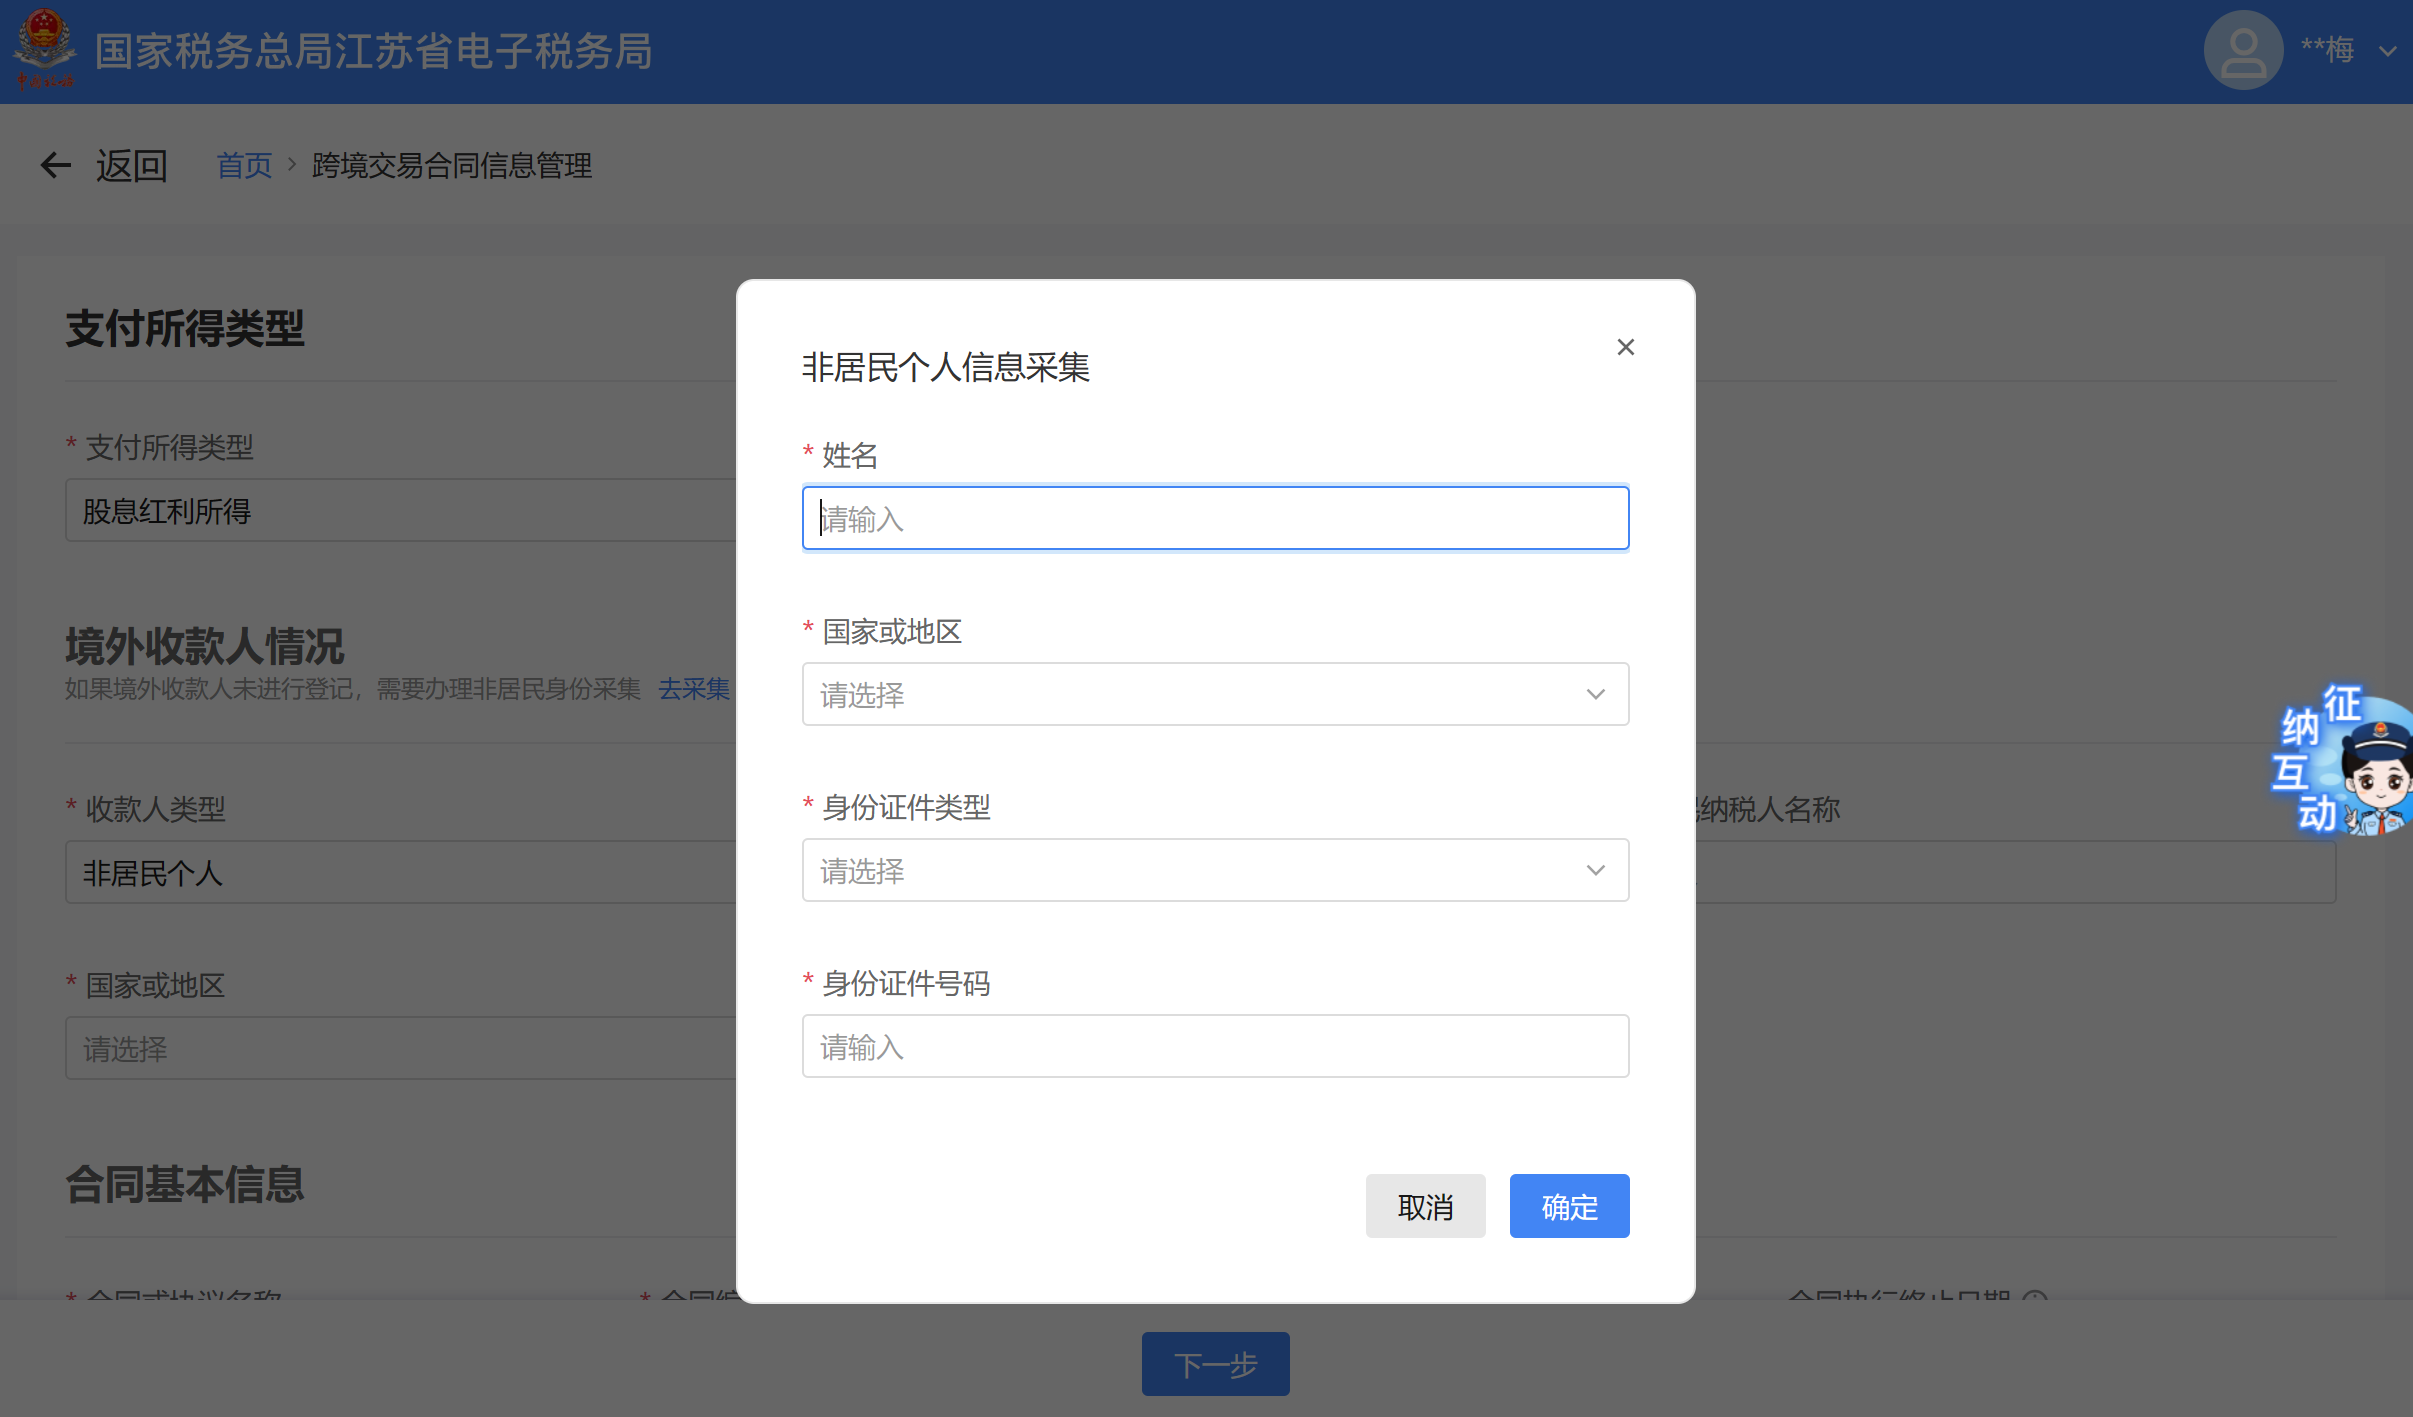This screenshot has height=1417, width=2413.
Task: Click the 去采集 link
Action: pos(694,689)
